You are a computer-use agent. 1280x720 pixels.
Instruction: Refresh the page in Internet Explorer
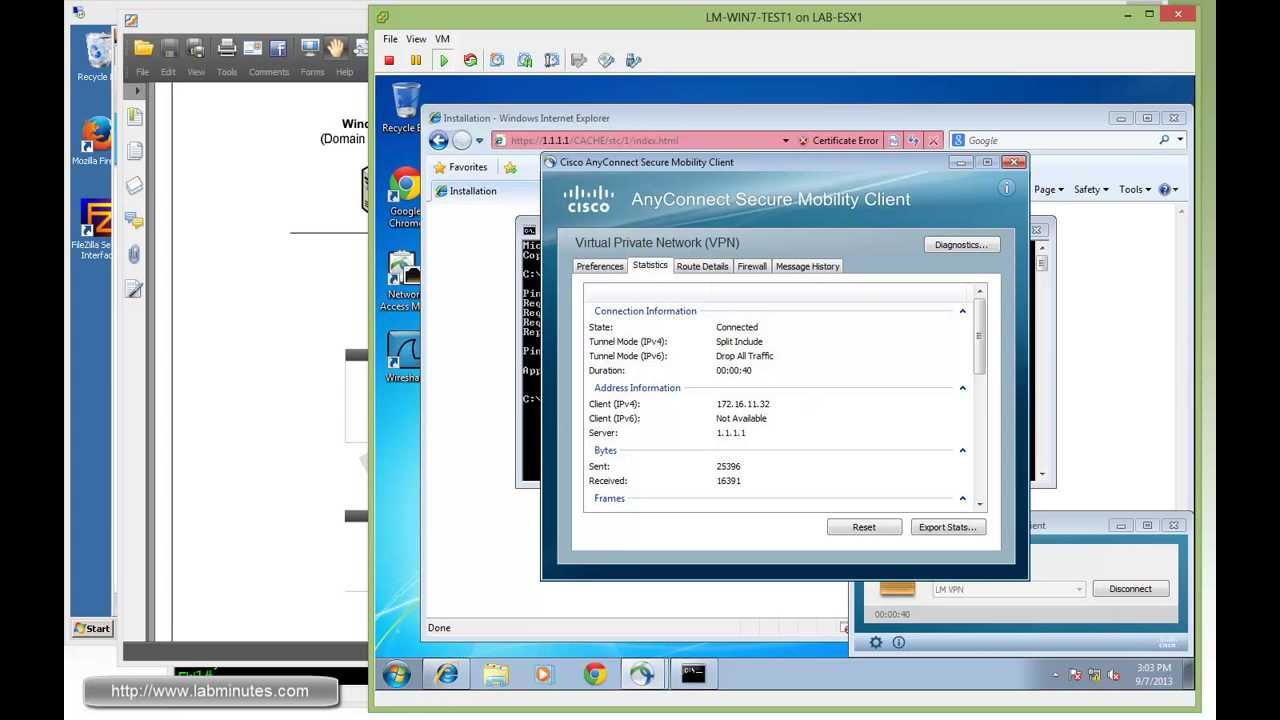tap(913, 141)
